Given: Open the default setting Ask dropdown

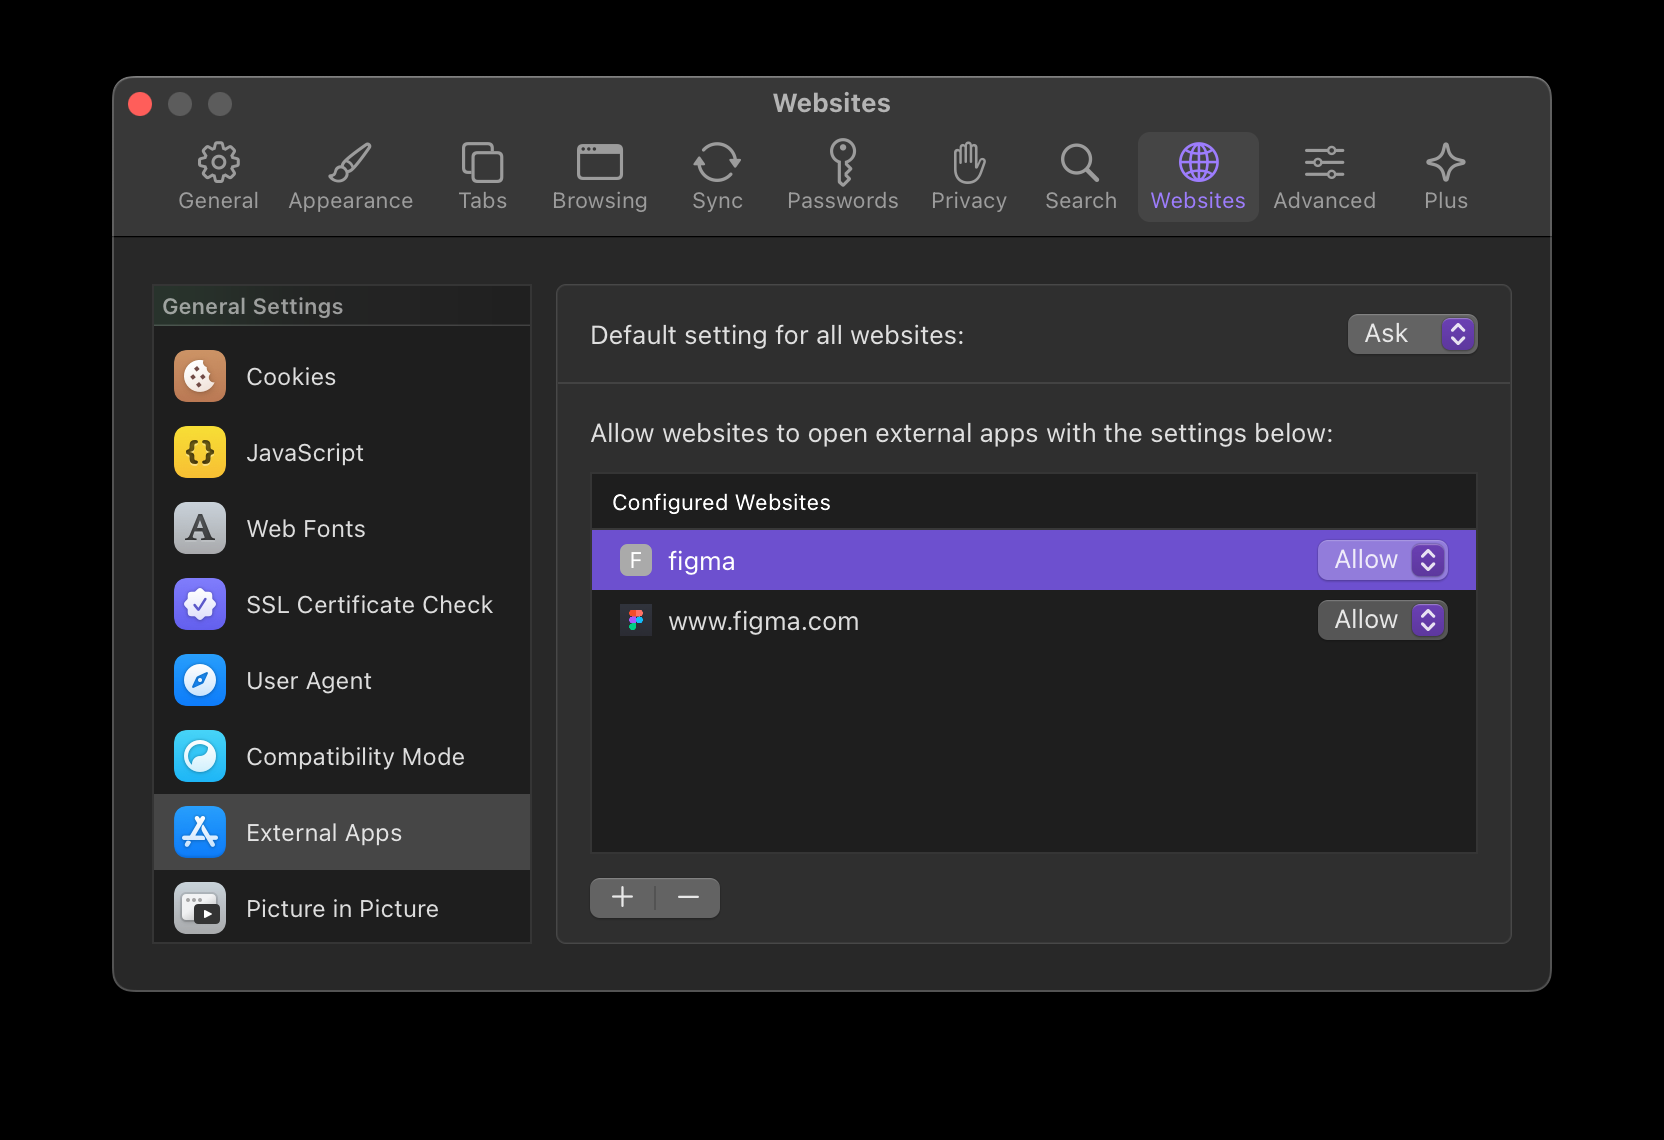Looking at the screenshot, I should pos(1412,334).
